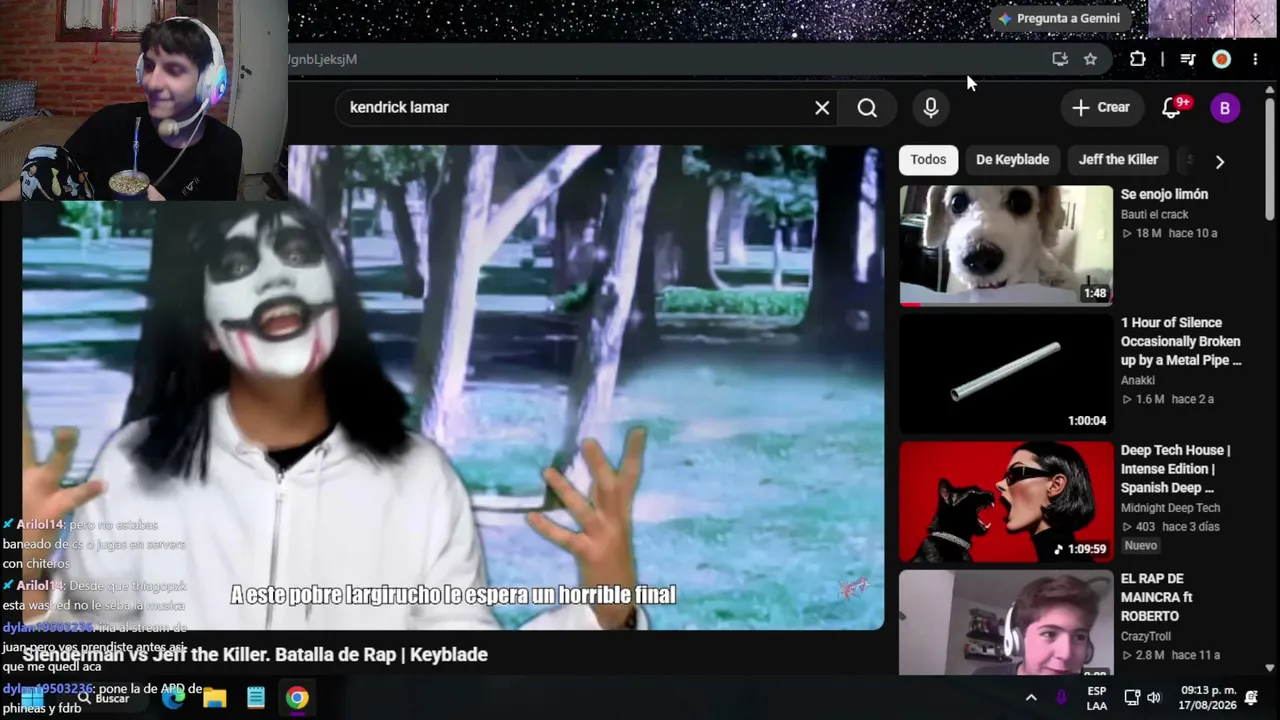Open the Chrome extensions puzzle icon
1280x720 pixels.
pyautogui.click(x=1137, y=59)
